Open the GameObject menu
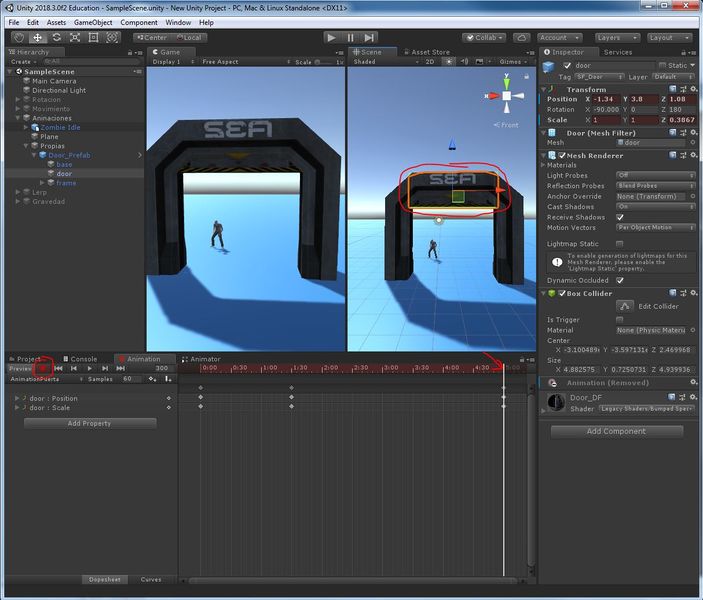The width and height of the screenshot is (703, 600). click(93, 22)
